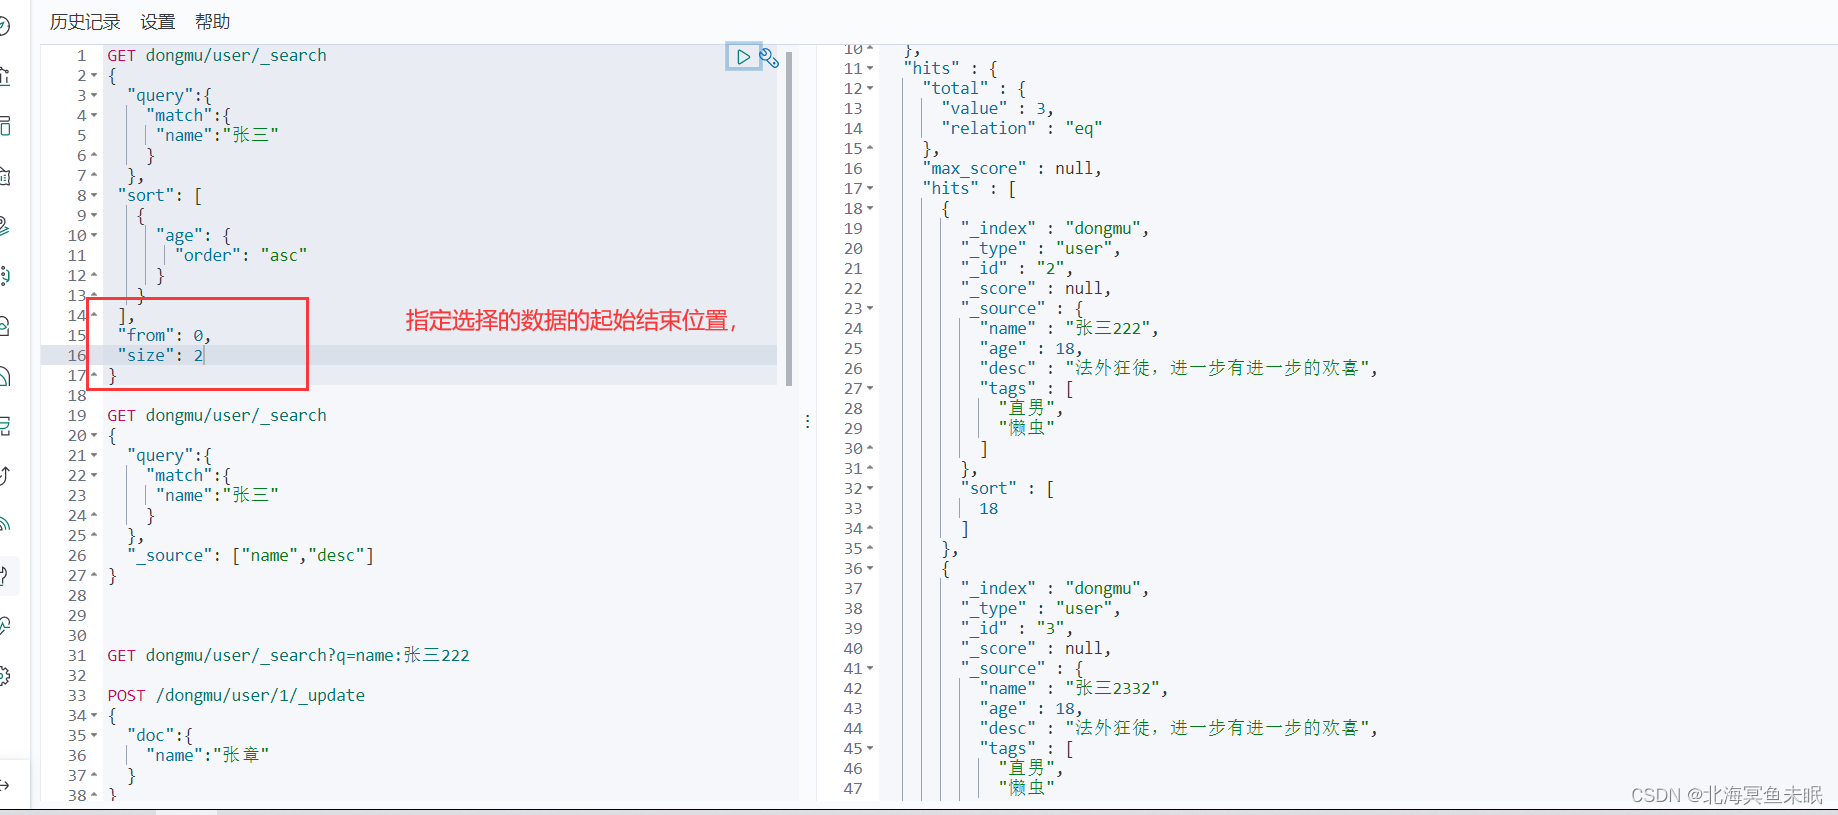The height and width of the screenshot is (815, 1838).
Task: Collapse the match block at editor line 4
Action: coord(94,116)
